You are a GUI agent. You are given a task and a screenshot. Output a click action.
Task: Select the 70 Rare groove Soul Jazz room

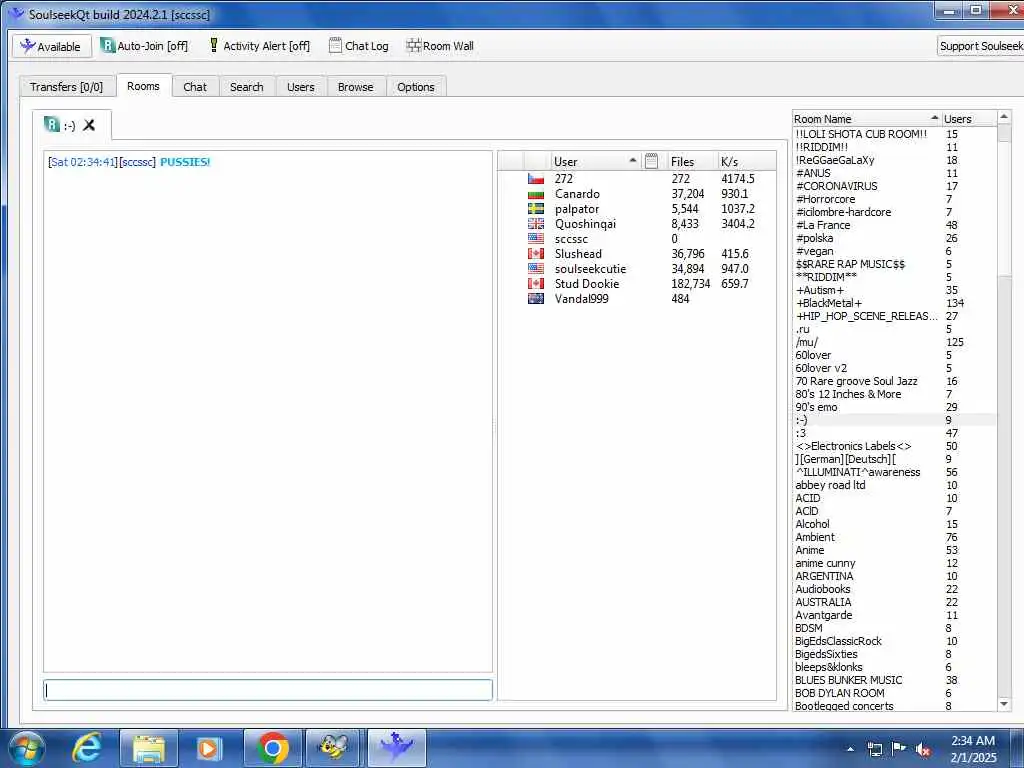[x=895, y=381]
